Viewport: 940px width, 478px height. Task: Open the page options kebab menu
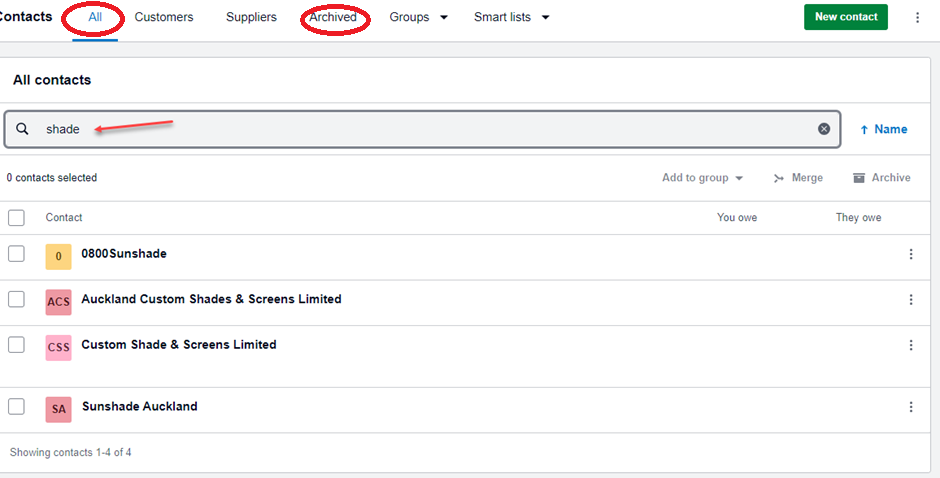tap(918, 17)
